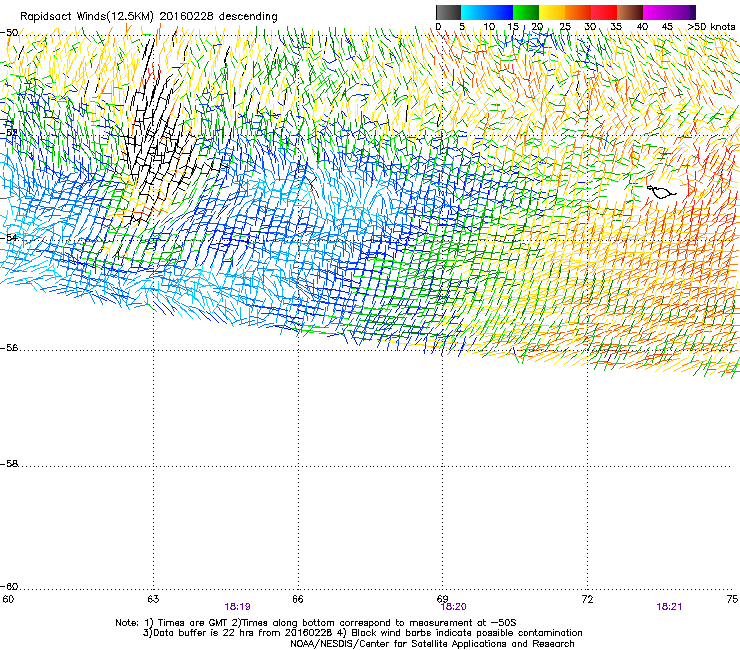Click the longitude label '63'
This screenshot has width=740, height=650.
(x=153, y=599)
